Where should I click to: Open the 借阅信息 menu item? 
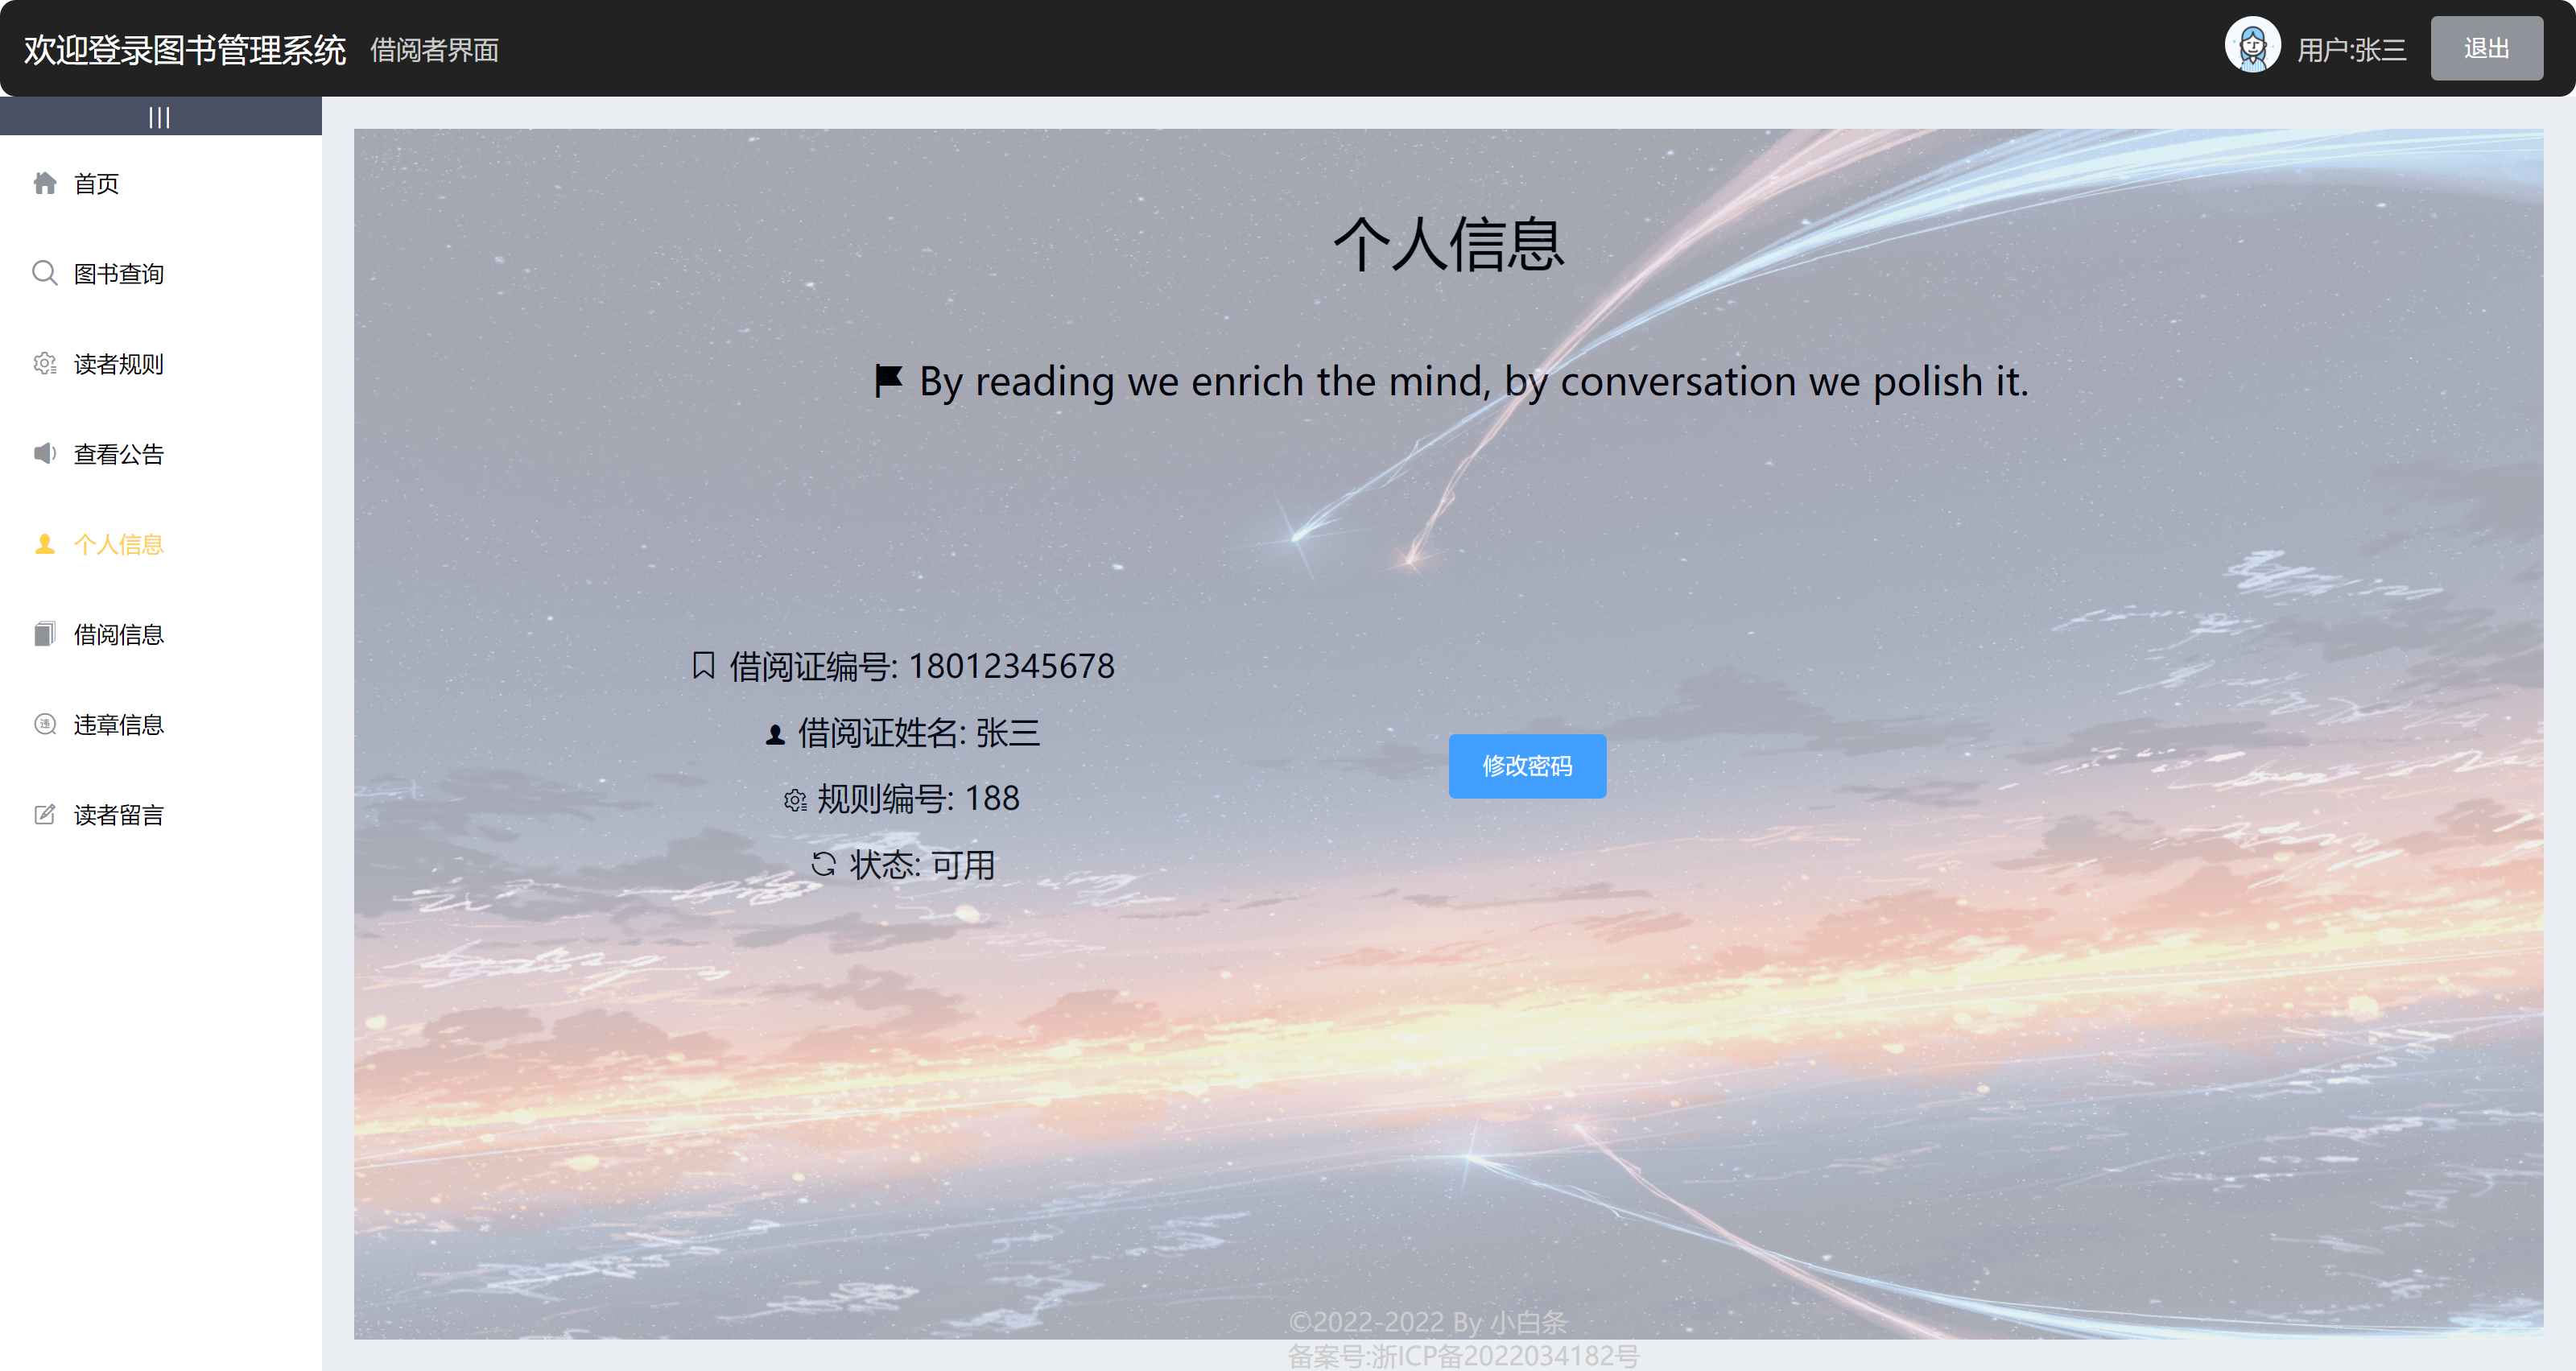point(118,634)
